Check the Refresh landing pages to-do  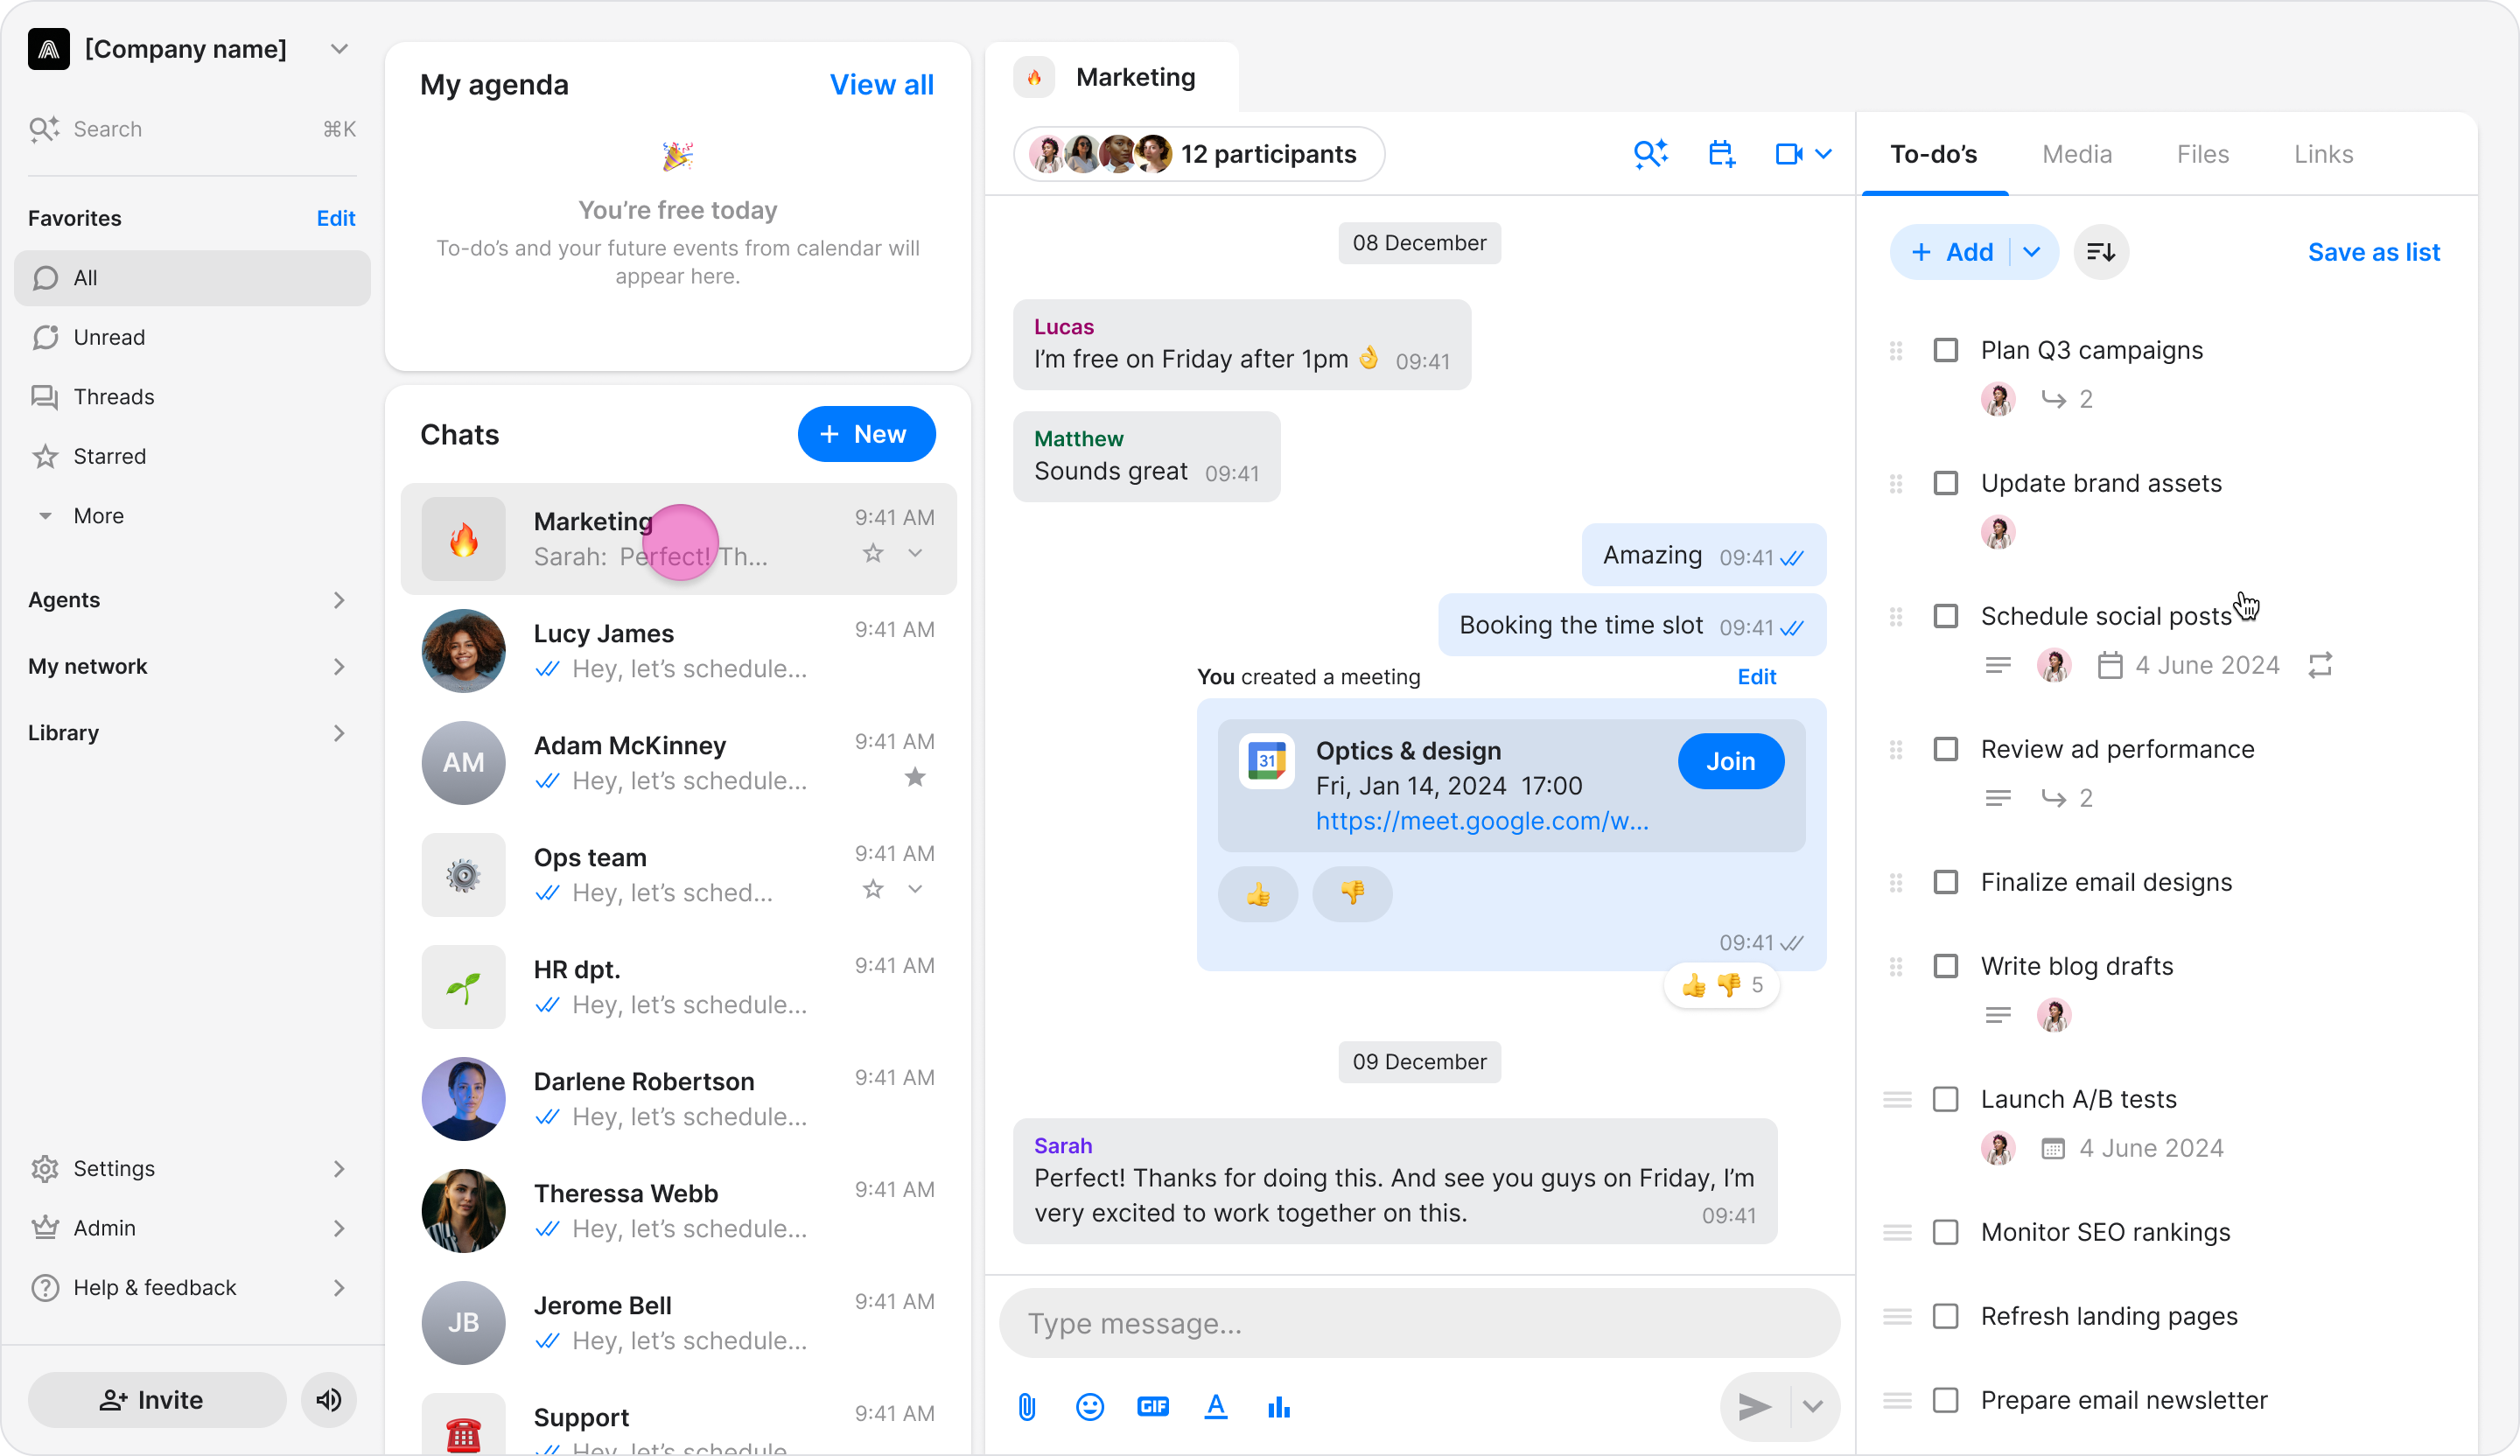[1946, 1316]
